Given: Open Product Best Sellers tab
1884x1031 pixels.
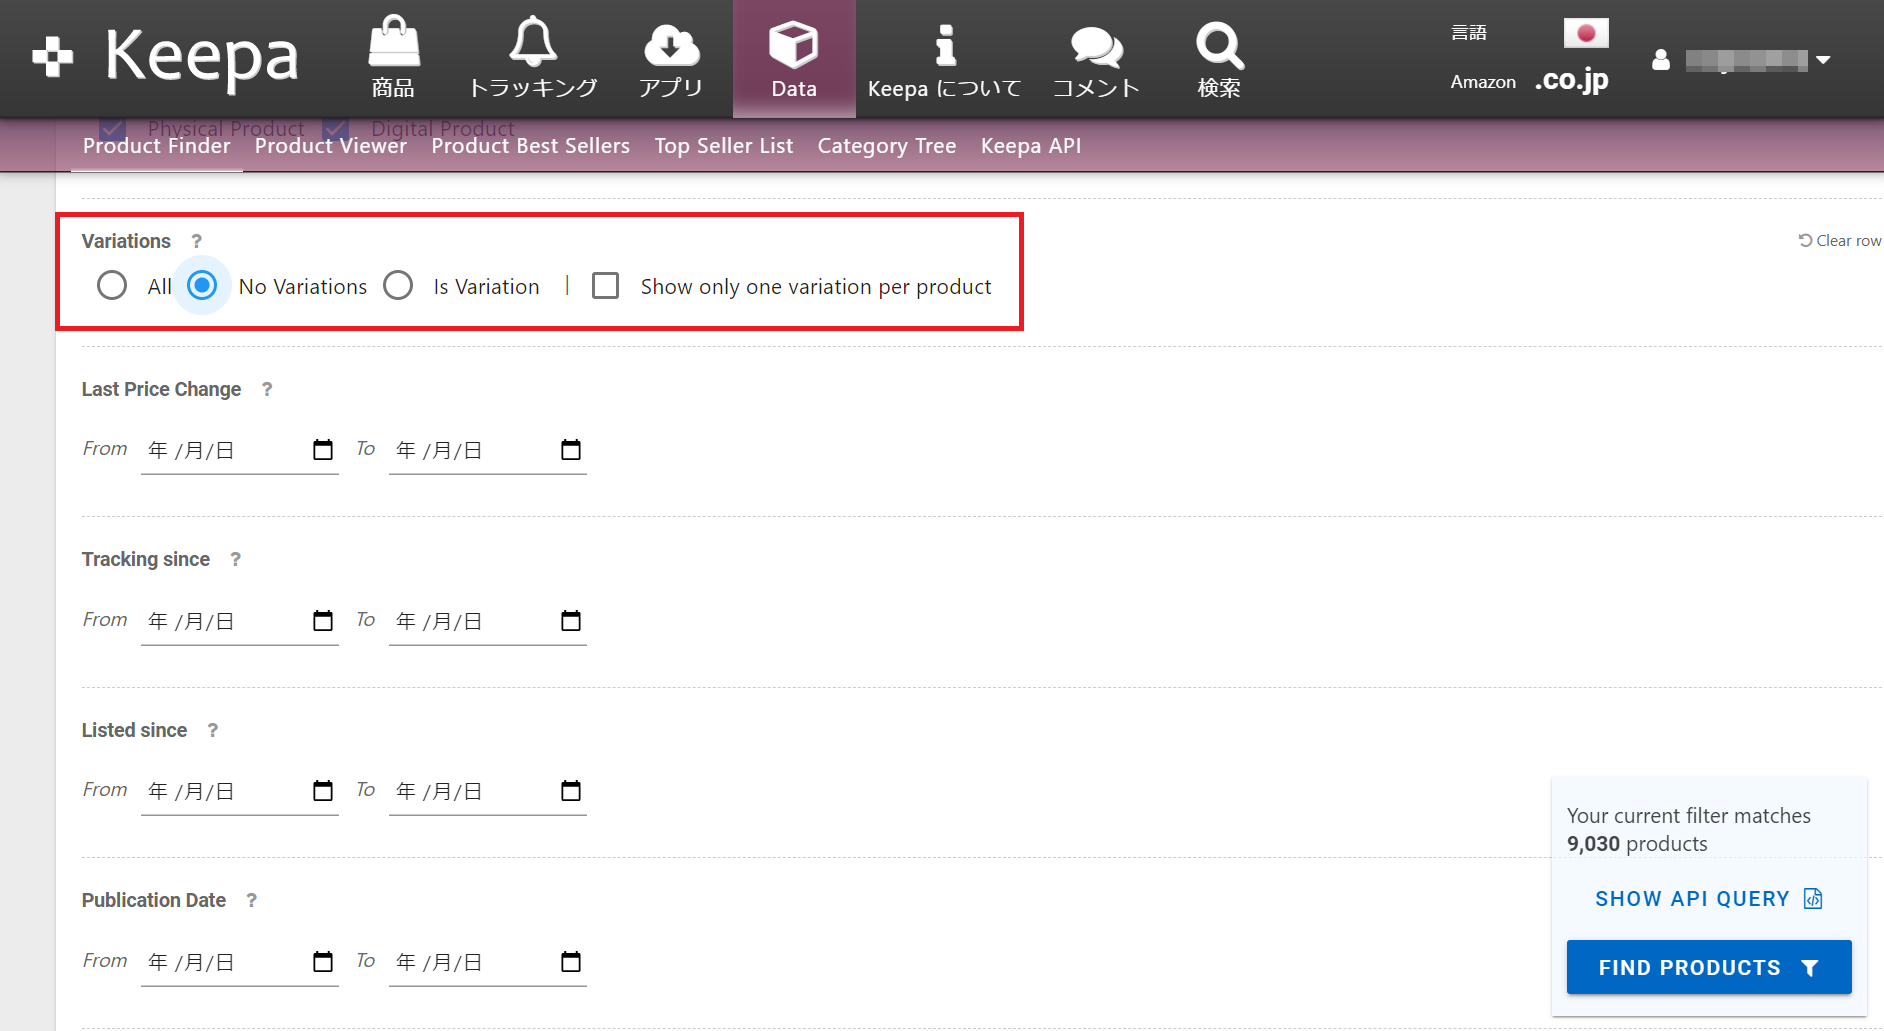Looking at the screenshot, I should [x=531, y=146].
